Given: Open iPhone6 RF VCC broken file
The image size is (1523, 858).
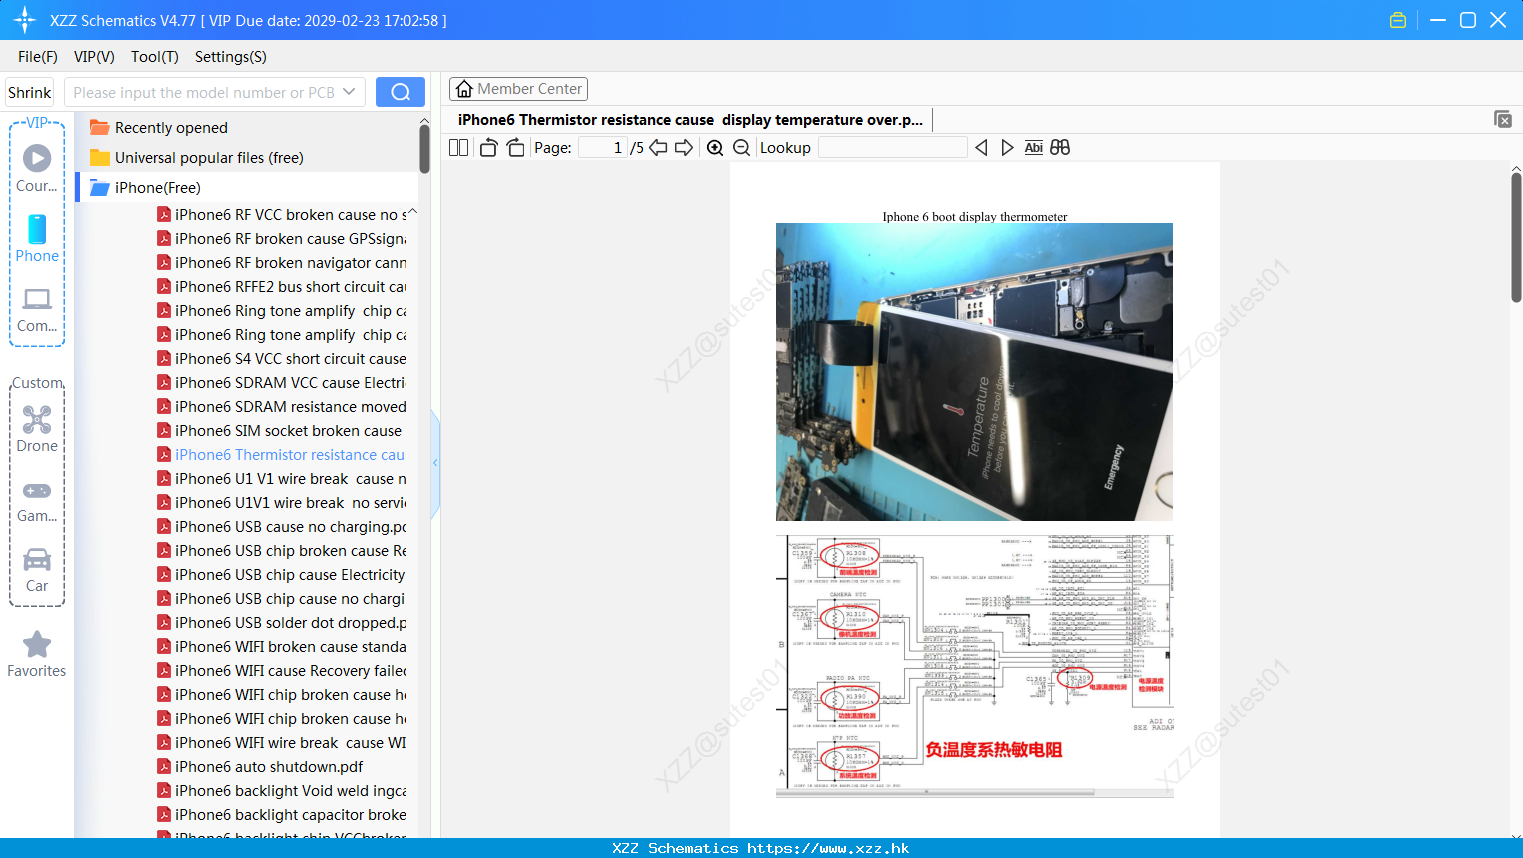Looking at the screenshot, I should [x=282, y=215].
